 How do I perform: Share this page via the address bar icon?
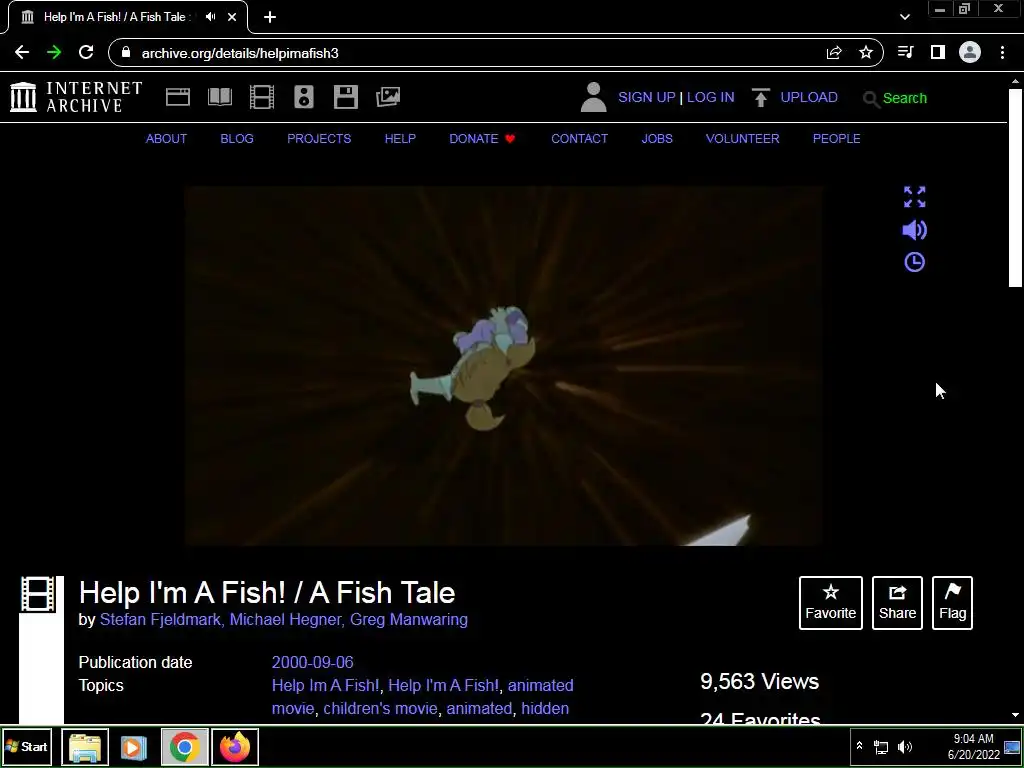click(x=834, y=53)
